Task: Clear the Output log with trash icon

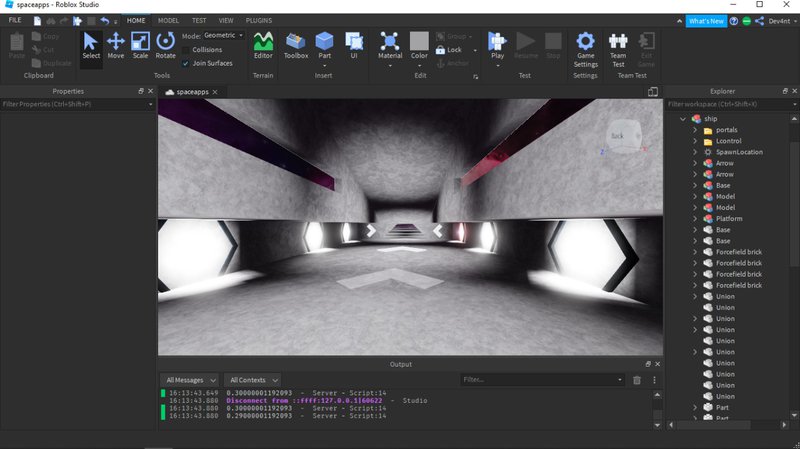Action: pyautogui.click(x=637, y=380)
